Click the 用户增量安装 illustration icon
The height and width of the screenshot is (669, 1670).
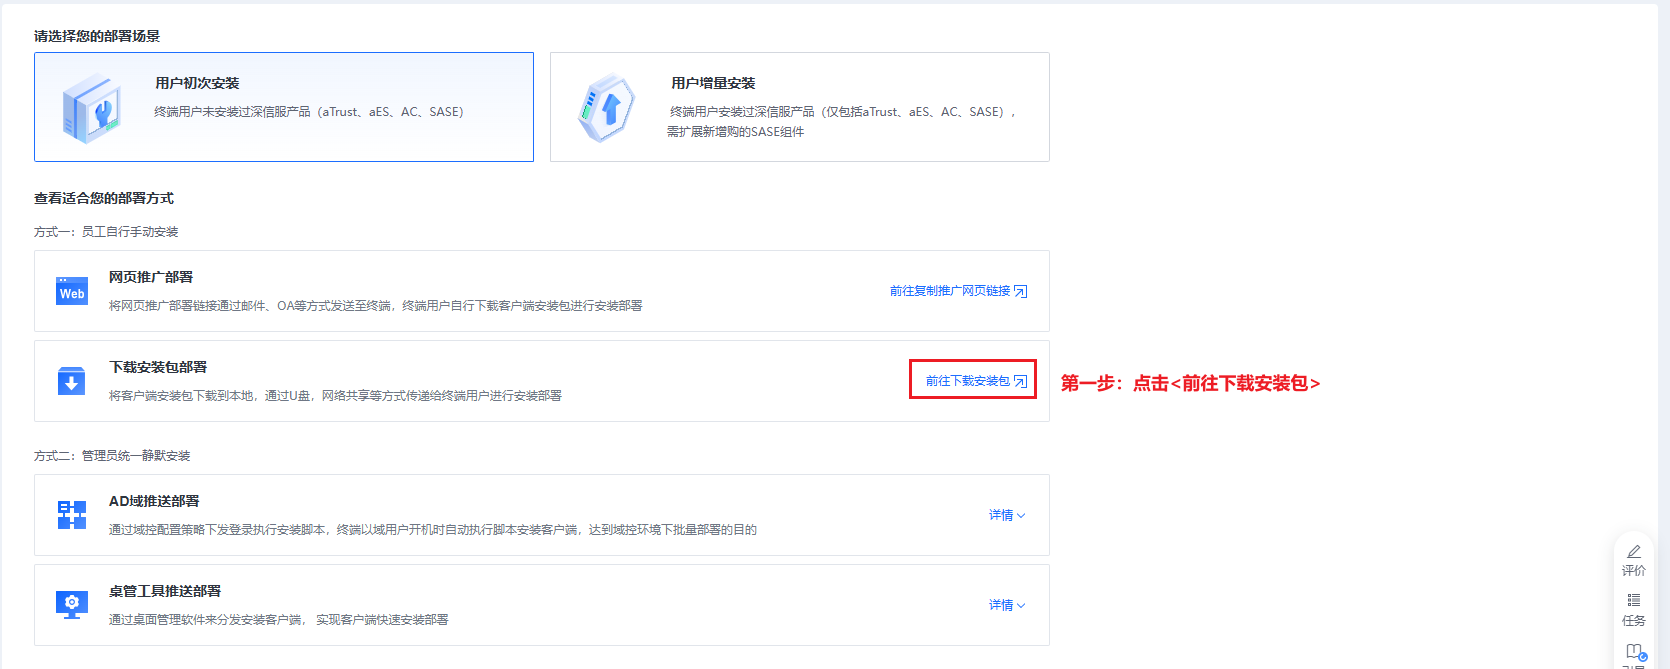(607, 108)
